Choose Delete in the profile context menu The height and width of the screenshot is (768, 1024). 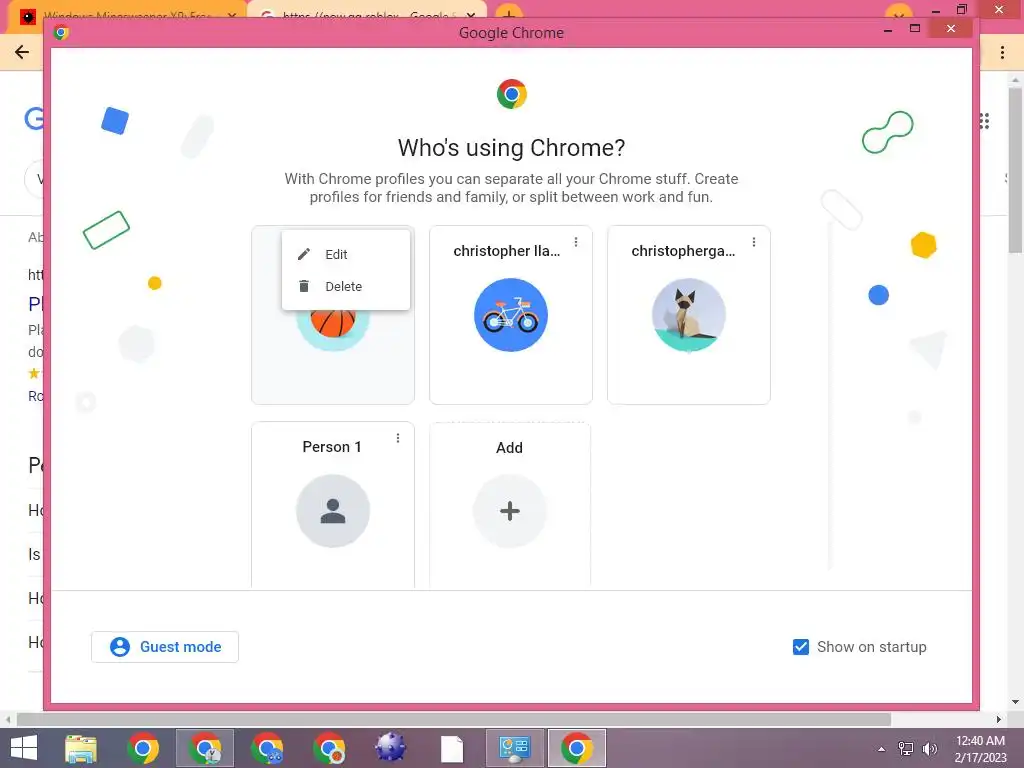(x=345, y=286)
